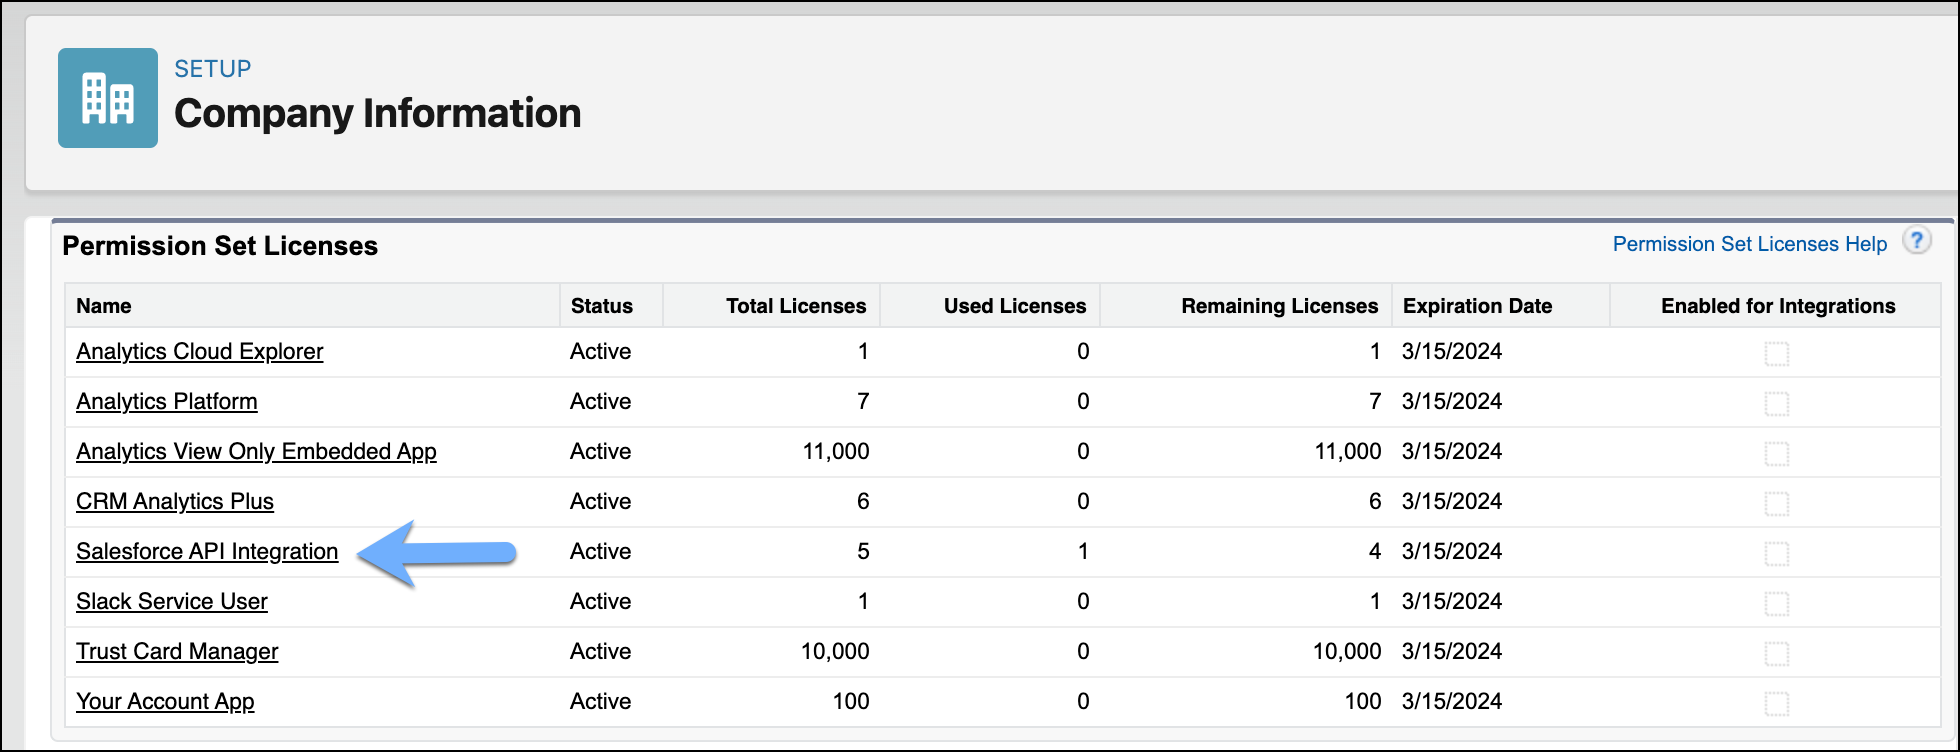This screenshot has width=1960, height=752.
Task: Toggle integrations checkbox for Salesforce API Integration
Action: click(x=1777, y=553)
